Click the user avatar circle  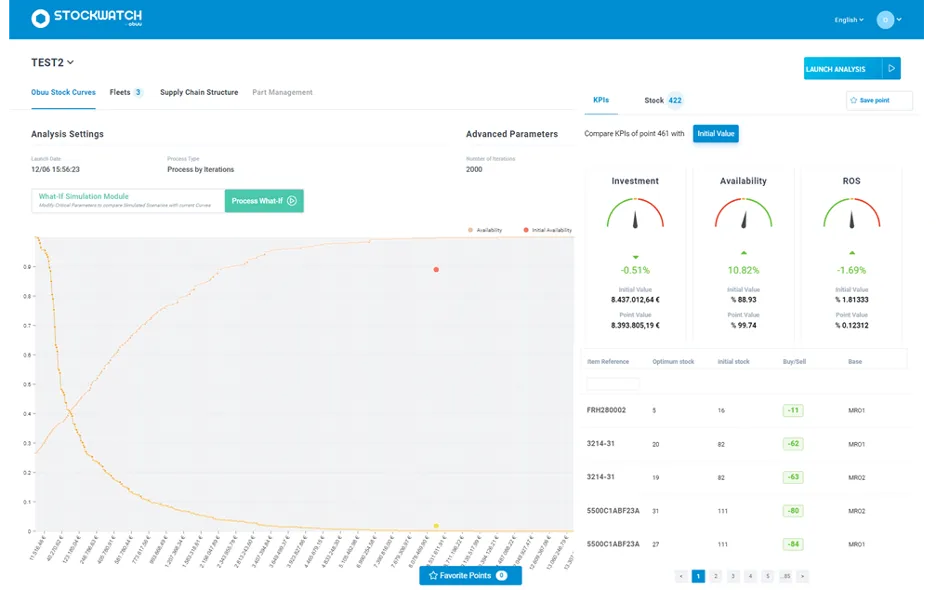885,20
